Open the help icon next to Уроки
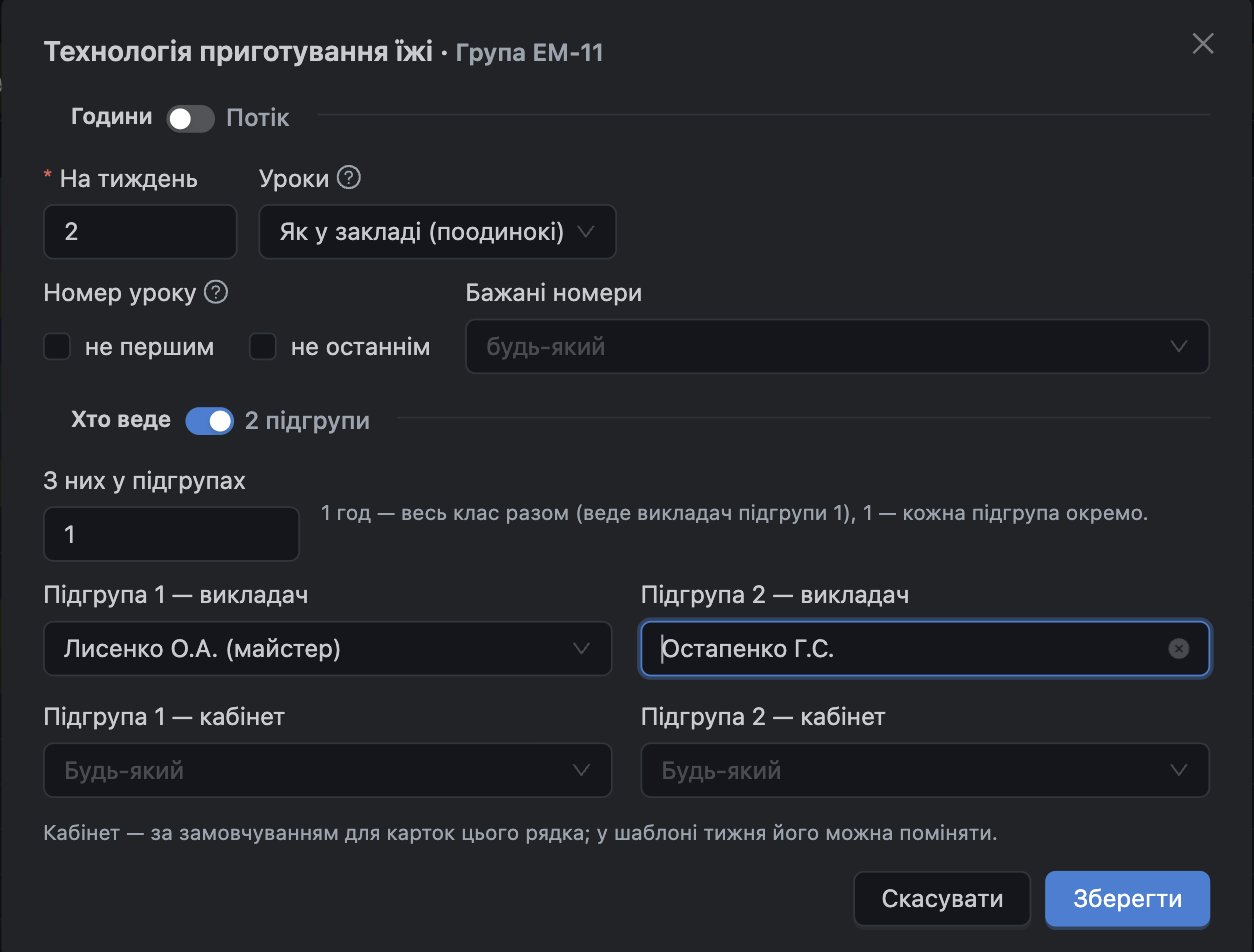This screenshot has width=1254, height=952. [348, 178]
